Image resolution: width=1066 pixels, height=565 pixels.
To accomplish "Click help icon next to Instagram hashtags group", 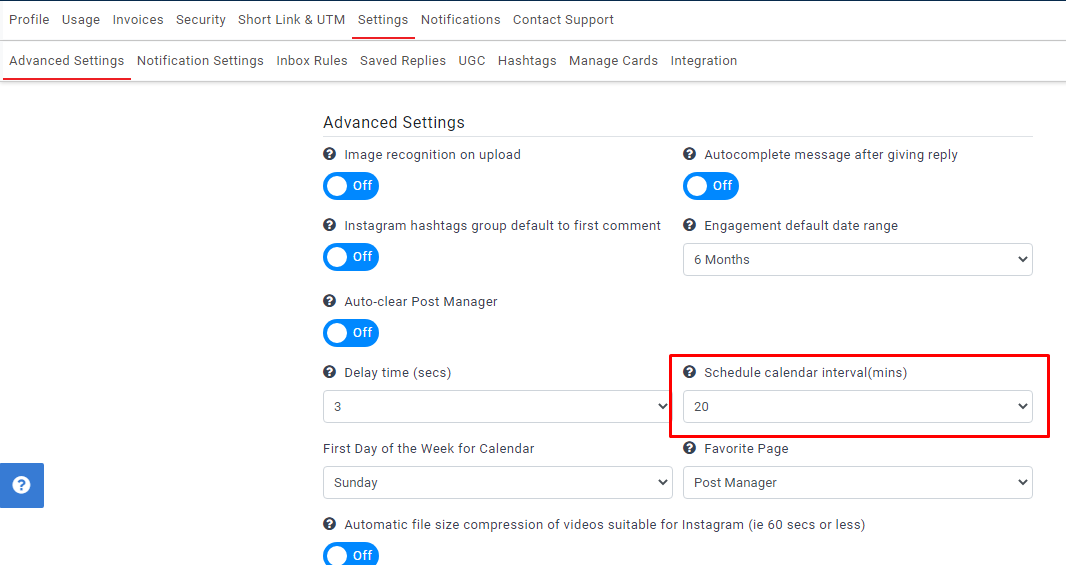I will point(330,226).
